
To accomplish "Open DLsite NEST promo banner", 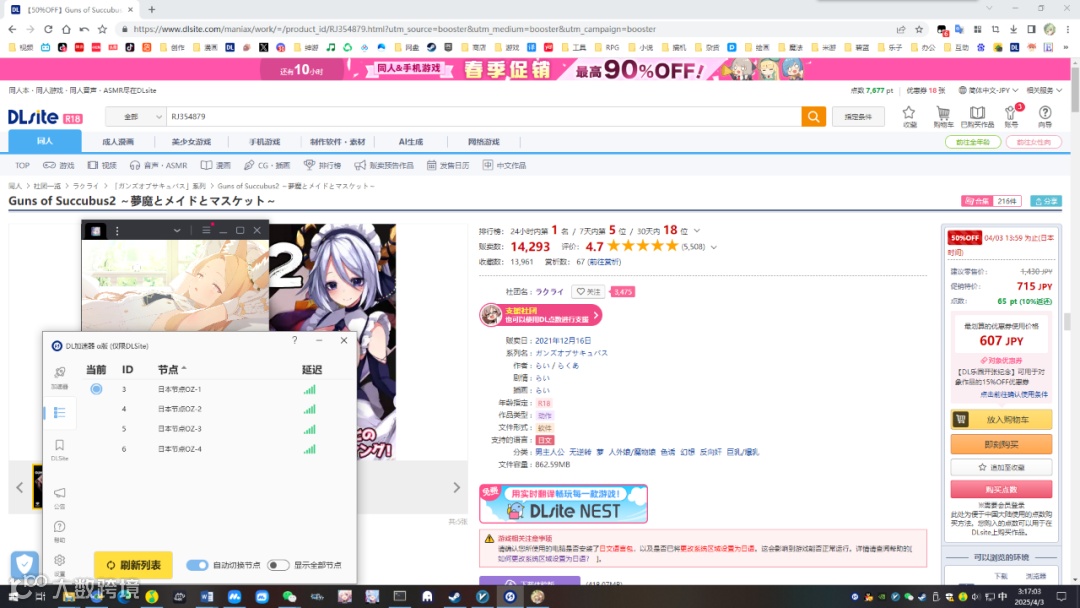I will 563,503.
